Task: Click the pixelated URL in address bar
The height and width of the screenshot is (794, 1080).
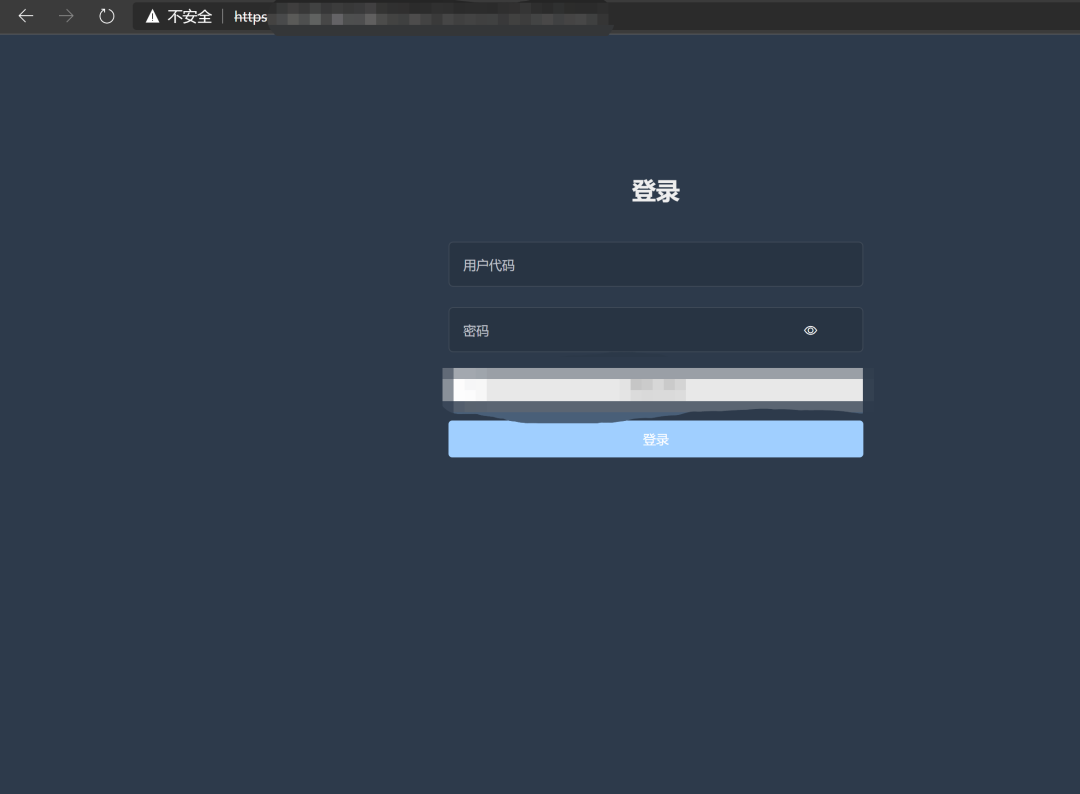Action: pos(441,17)
